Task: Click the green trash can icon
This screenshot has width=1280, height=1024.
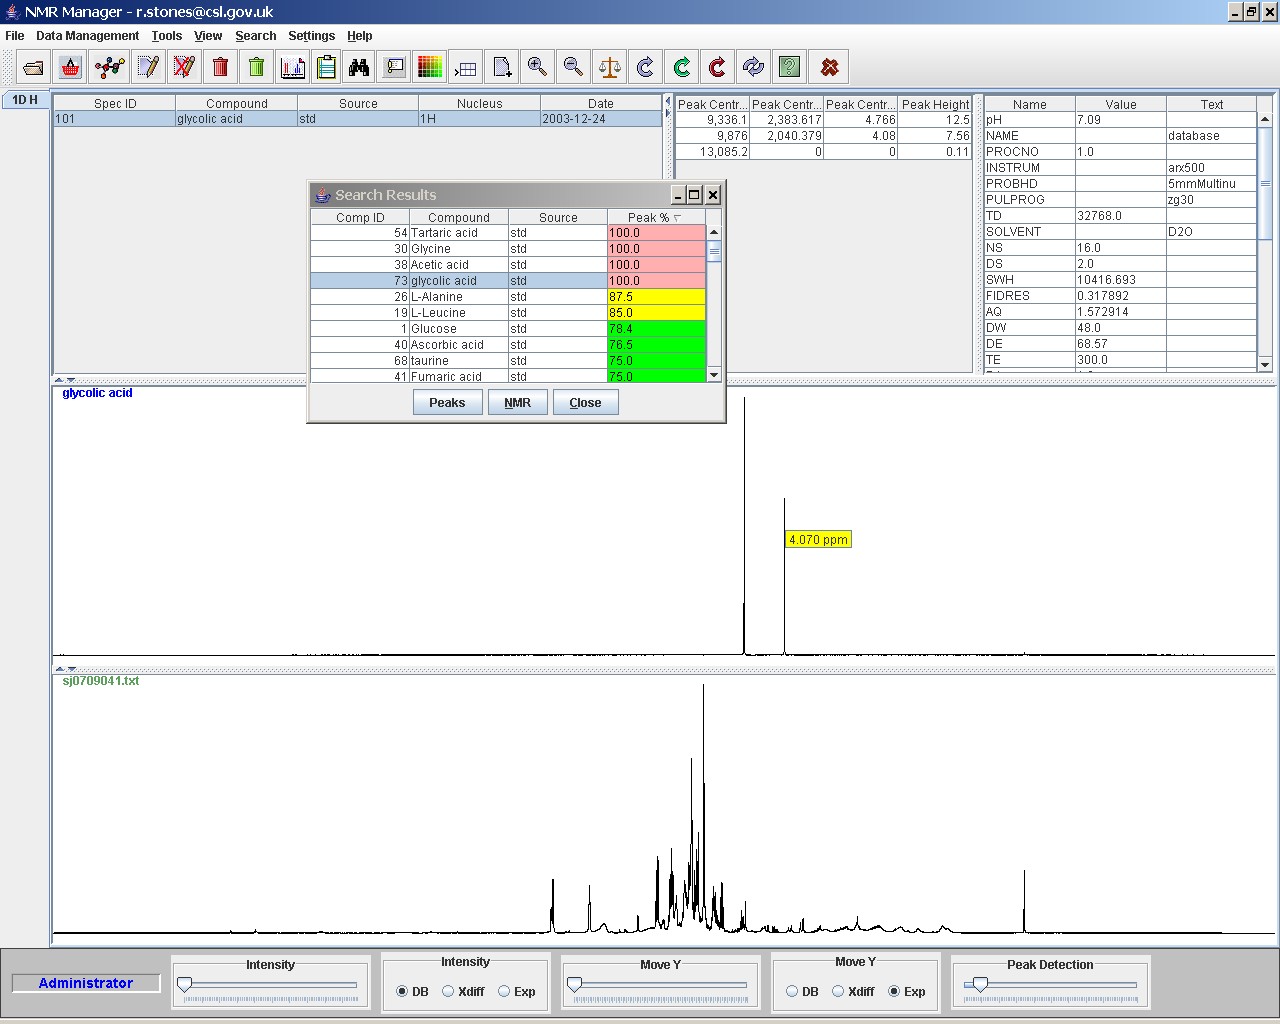Action: click(x=257, y=67)
